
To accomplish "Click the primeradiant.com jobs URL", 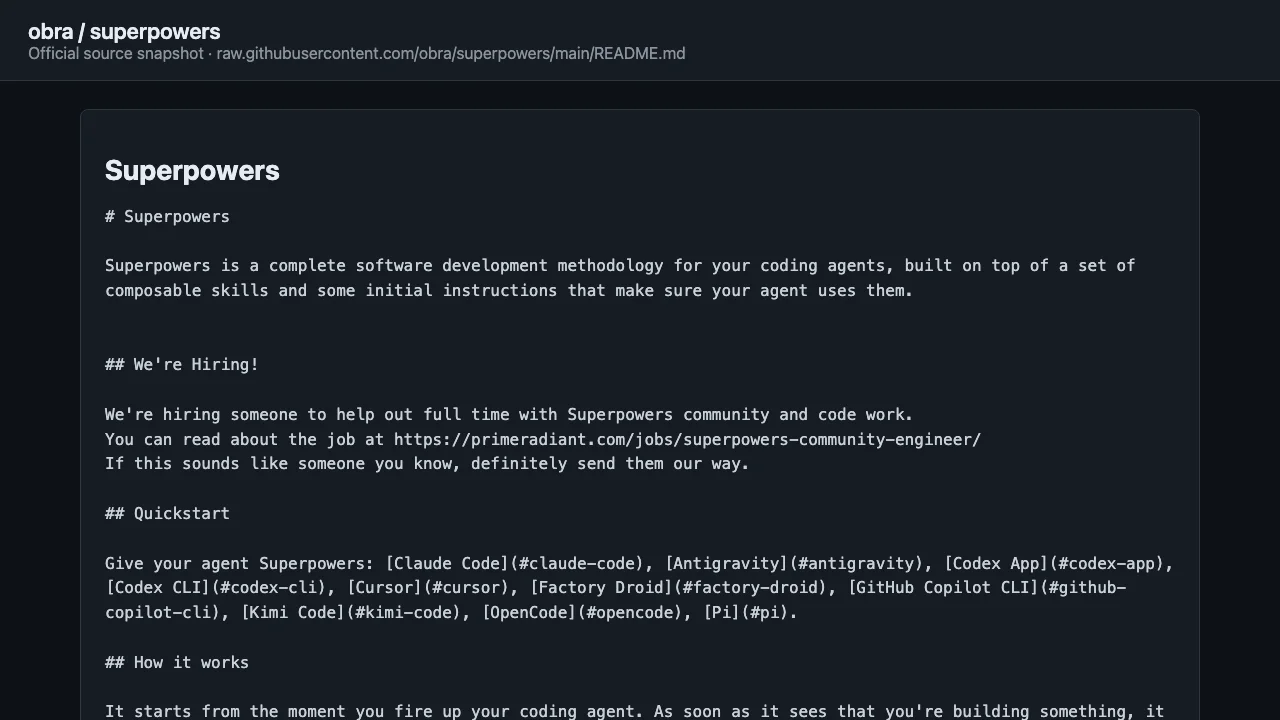I will point(687,440).
